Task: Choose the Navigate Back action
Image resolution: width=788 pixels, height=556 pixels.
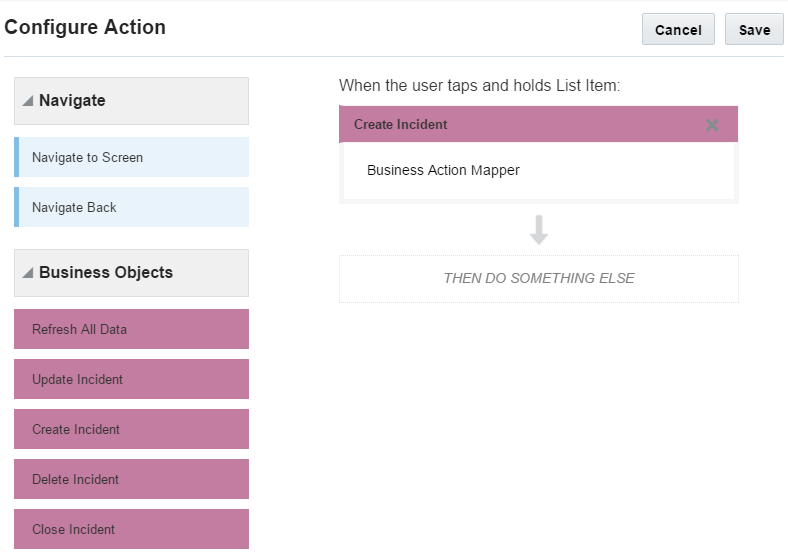Action: (x=131, y=207)
